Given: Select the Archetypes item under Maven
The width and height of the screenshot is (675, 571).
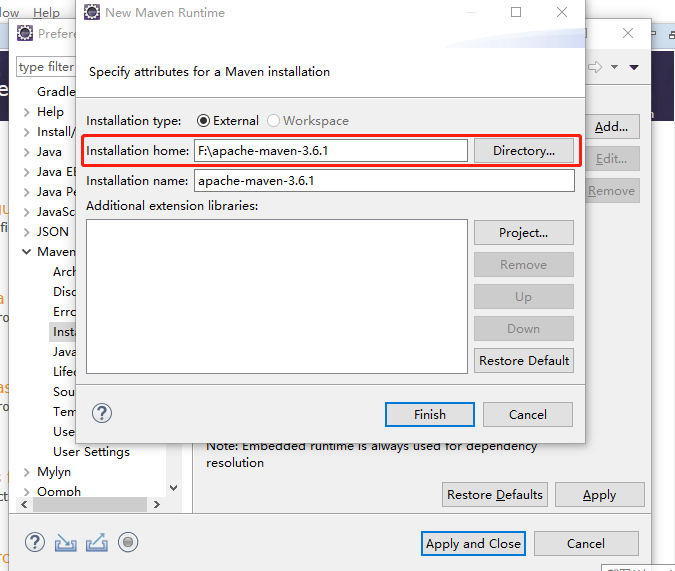Looking at the screenshot, I should point(64,272).
